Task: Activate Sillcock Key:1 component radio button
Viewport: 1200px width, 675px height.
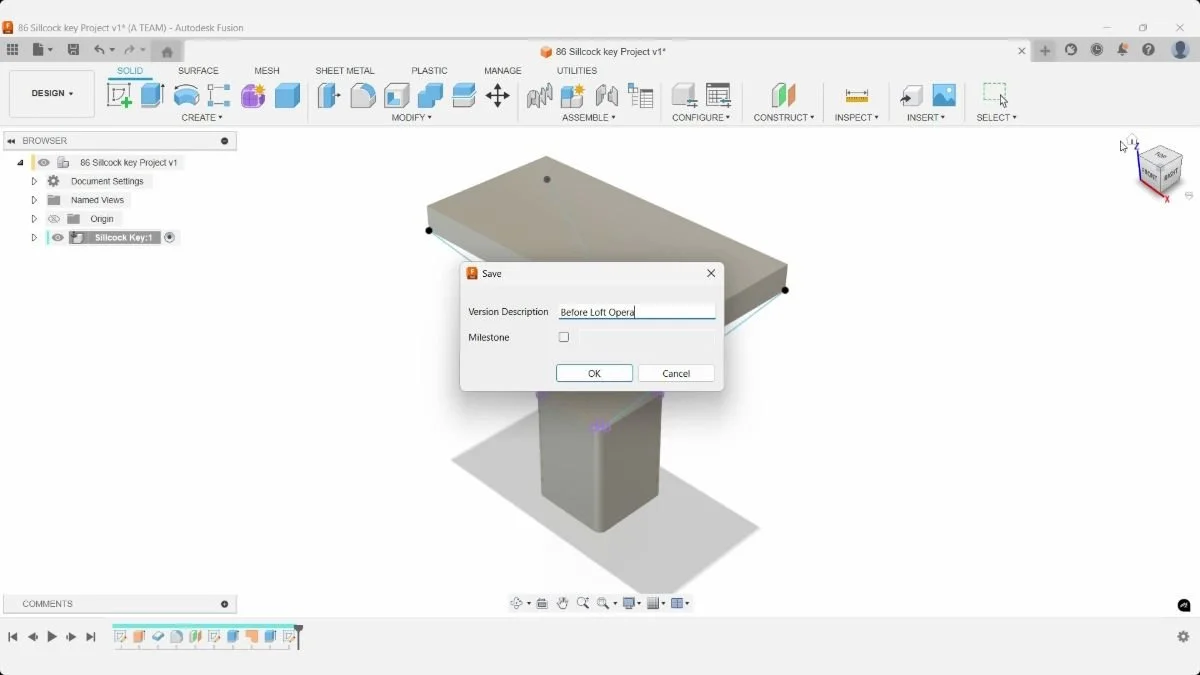Action: pos(170,238)
